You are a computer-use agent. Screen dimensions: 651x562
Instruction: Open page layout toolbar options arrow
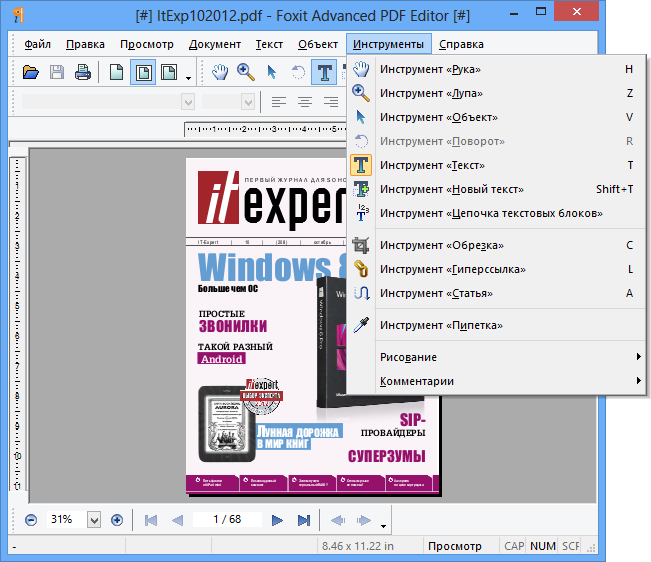188,78
